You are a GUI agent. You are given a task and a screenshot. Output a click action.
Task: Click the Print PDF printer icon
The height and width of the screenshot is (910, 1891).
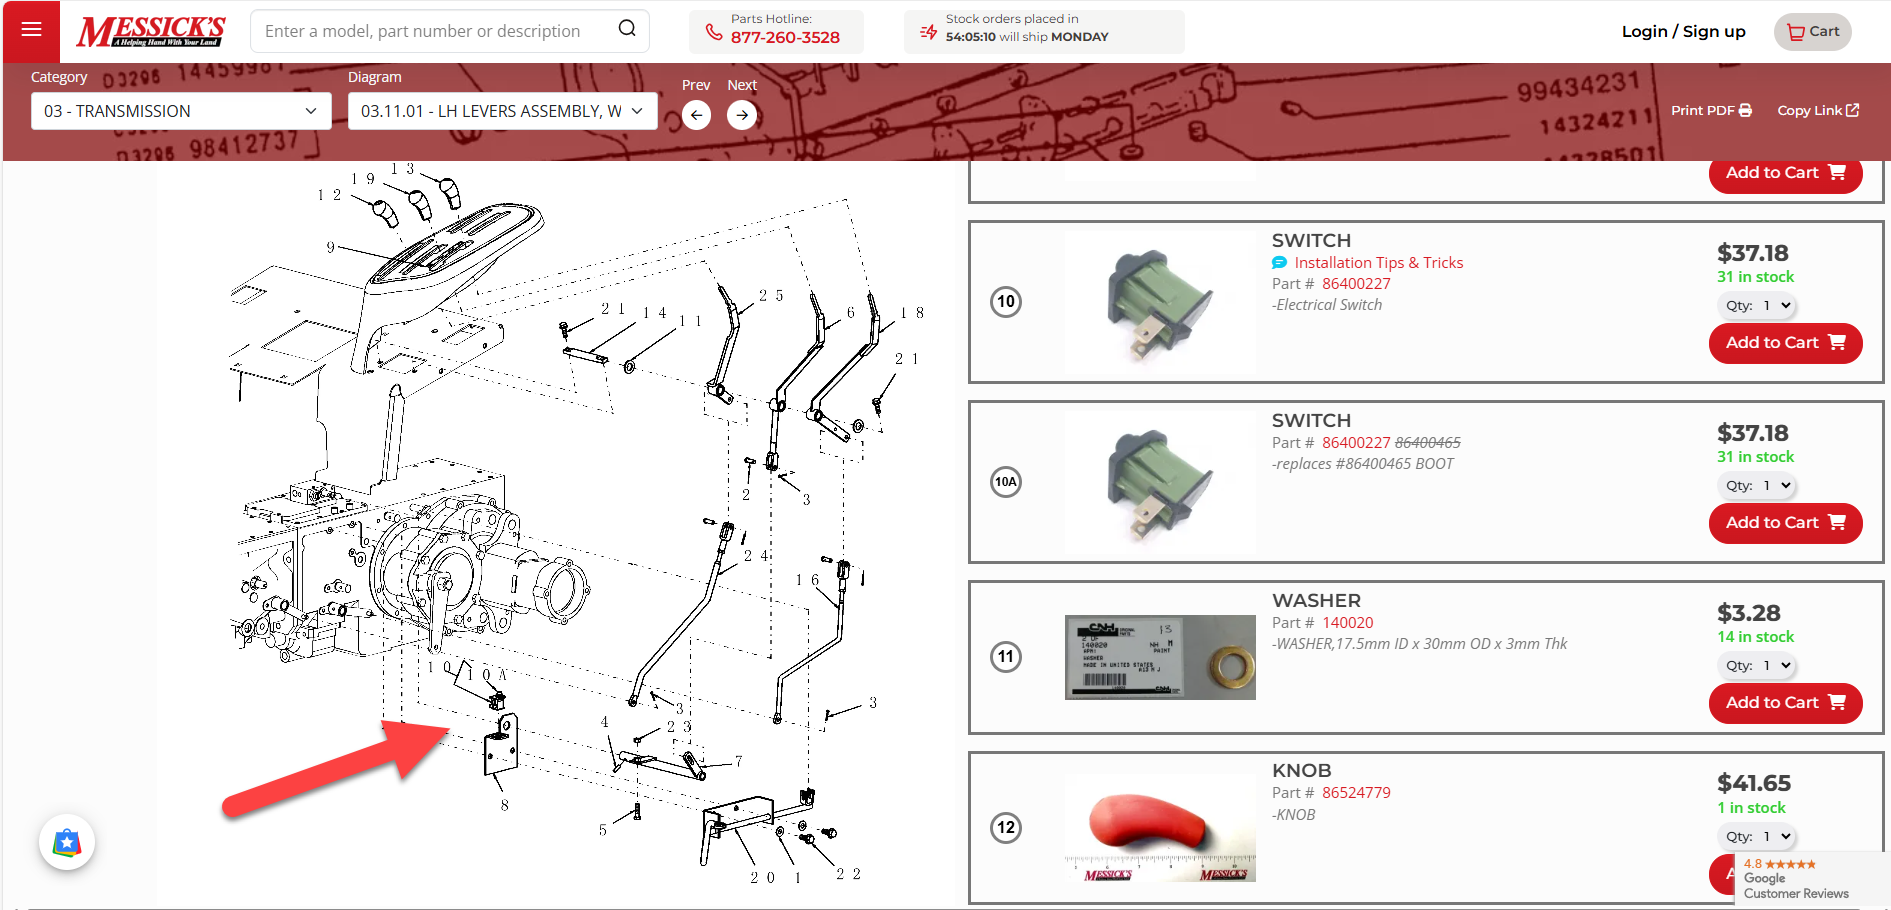pos(1745,111)
